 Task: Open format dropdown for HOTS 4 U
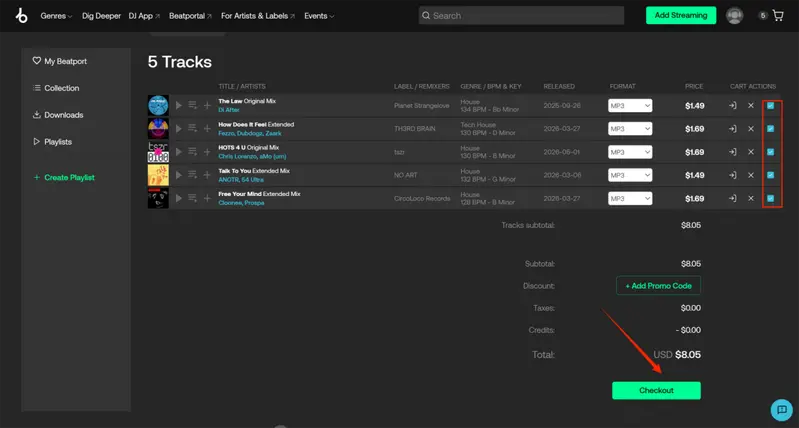coord(630,152)
